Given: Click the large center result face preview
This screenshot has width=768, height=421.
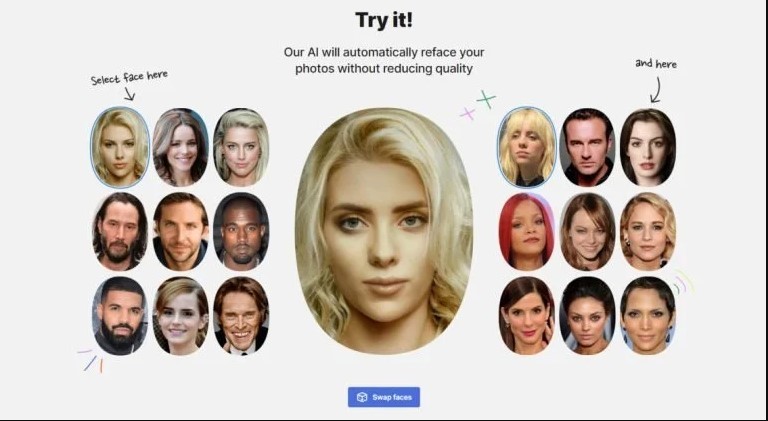Looking at the screenshot, I should 384,231.
